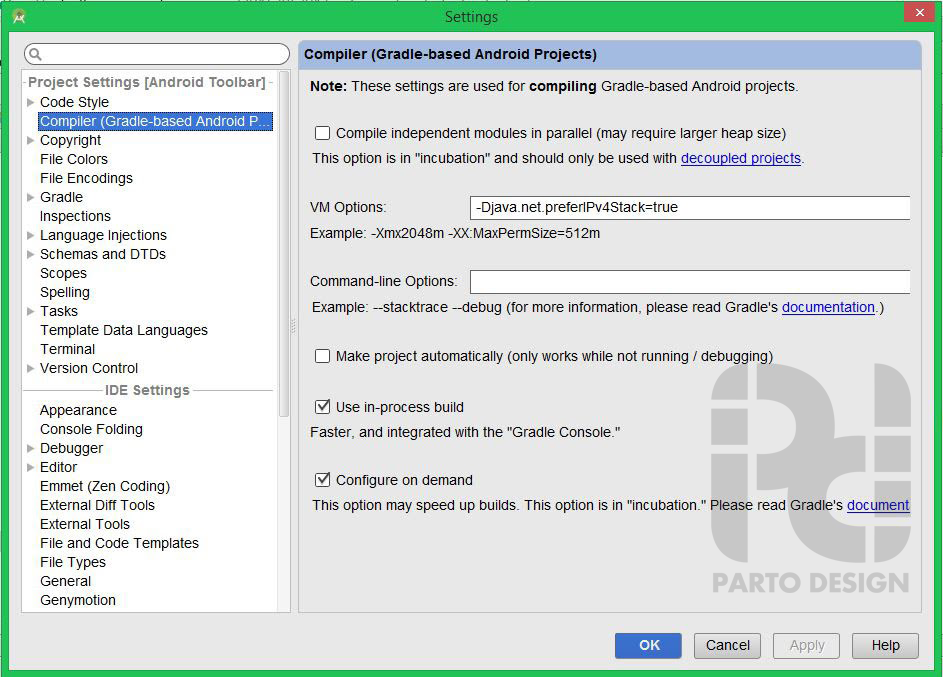Expand the Copyright tree node
943x677 pixels.
pyautogui.click(x=31, y=140)
